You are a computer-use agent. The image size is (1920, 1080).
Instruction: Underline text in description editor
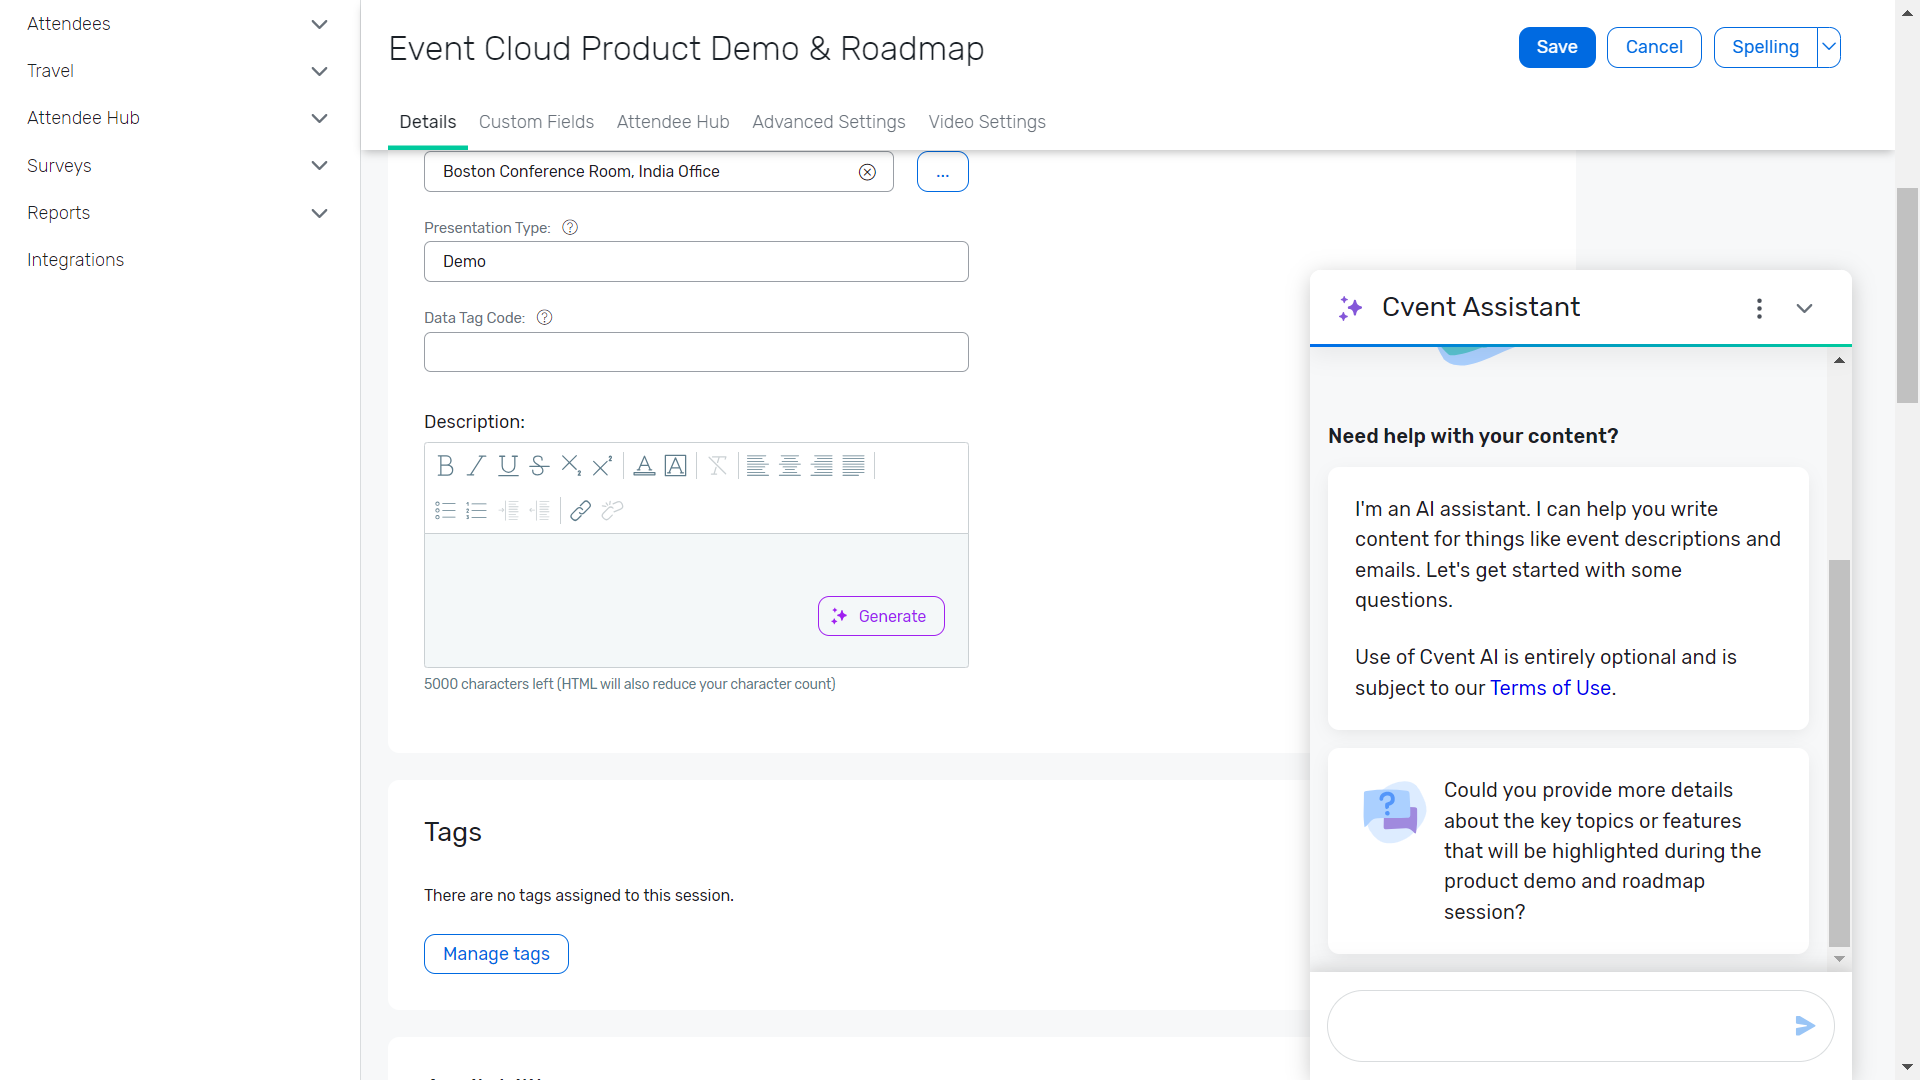(508, 465)
